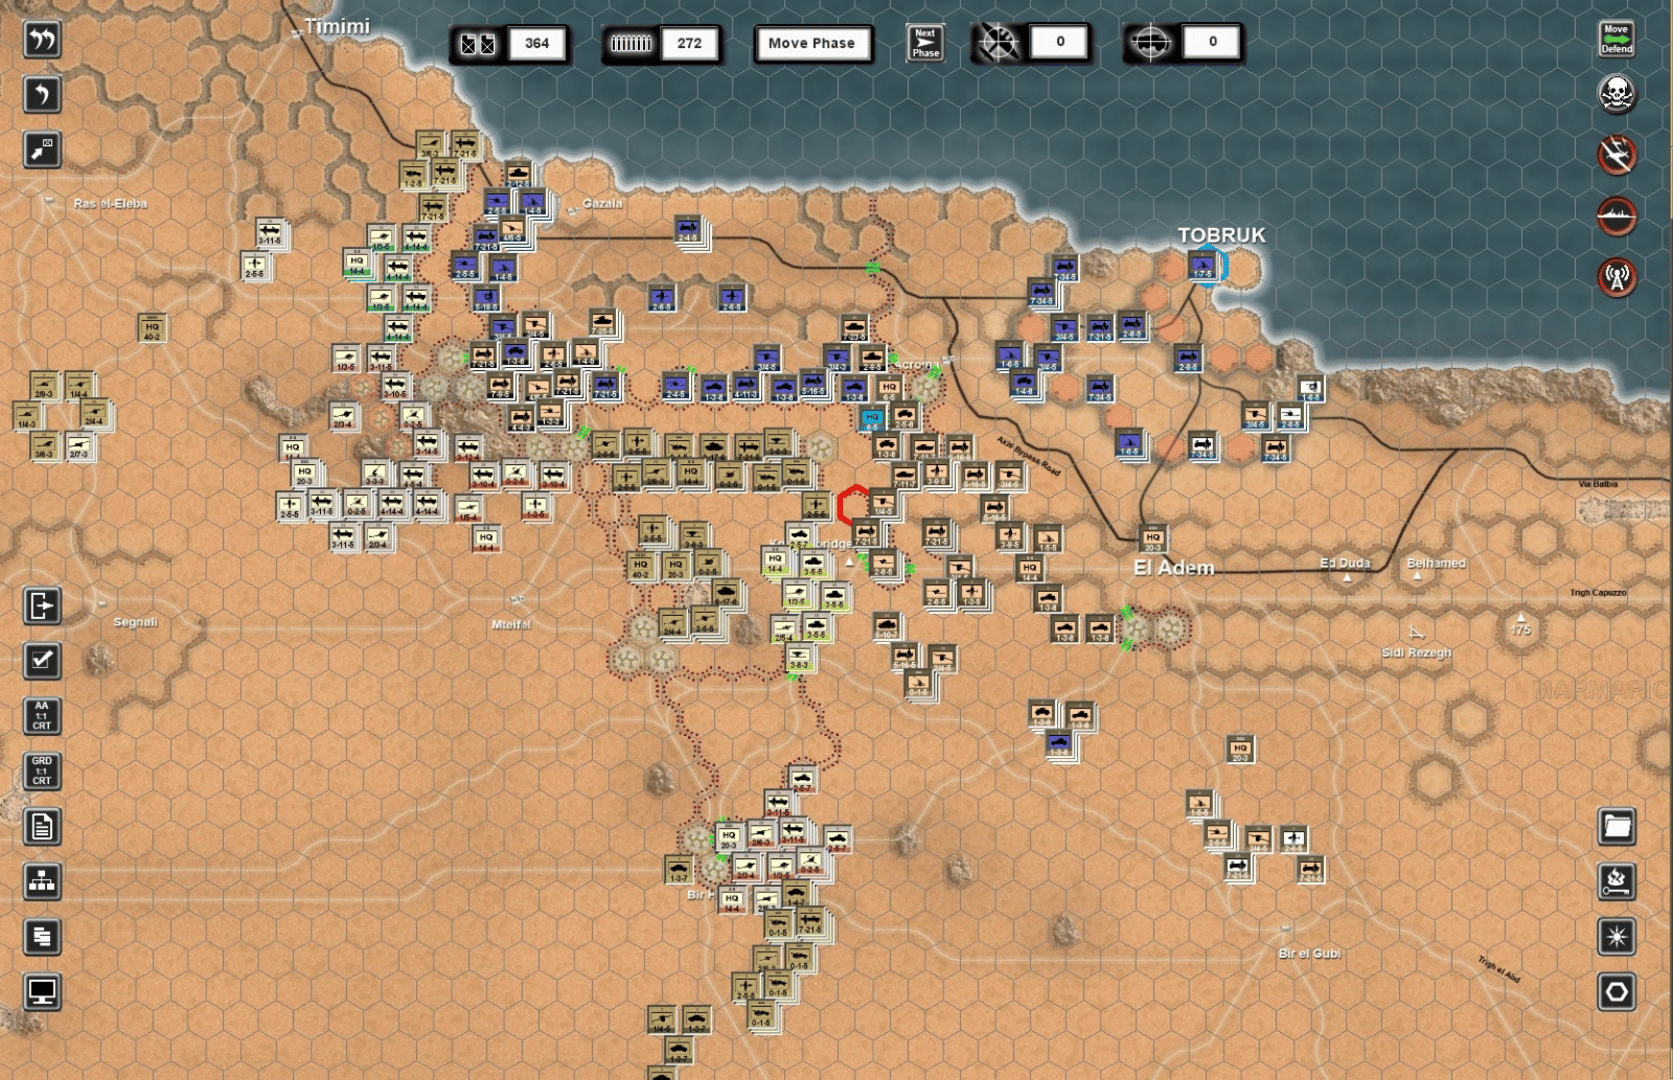
Task: Click the tank crosshair target icon
Action: click(1150, 43)
